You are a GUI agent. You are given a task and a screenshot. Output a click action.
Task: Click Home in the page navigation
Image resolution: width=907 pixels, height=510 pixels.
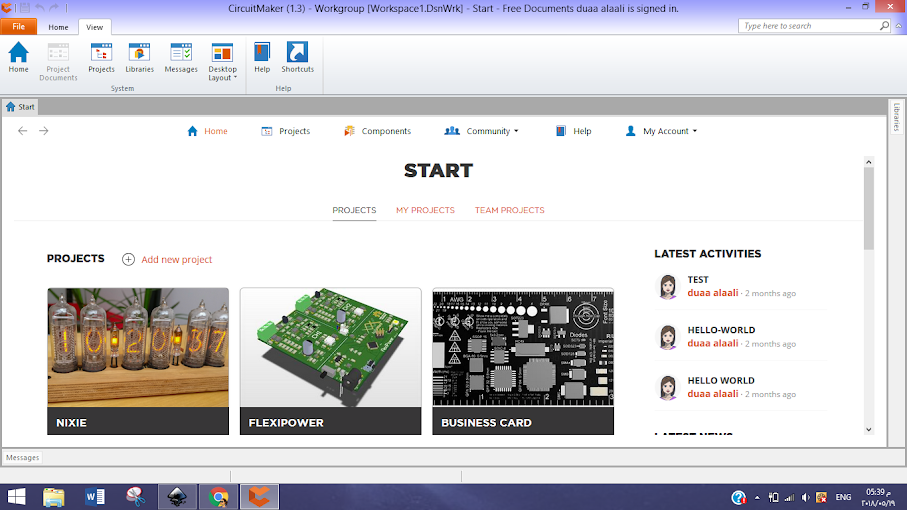(x=207, y=131)
